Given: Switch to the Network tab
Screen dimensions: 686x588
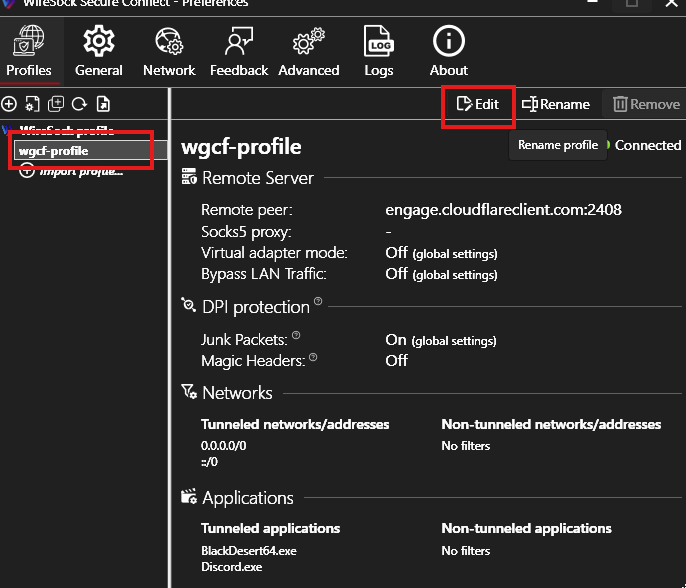Looking at the screenshot, I should [x=169, y=52].
